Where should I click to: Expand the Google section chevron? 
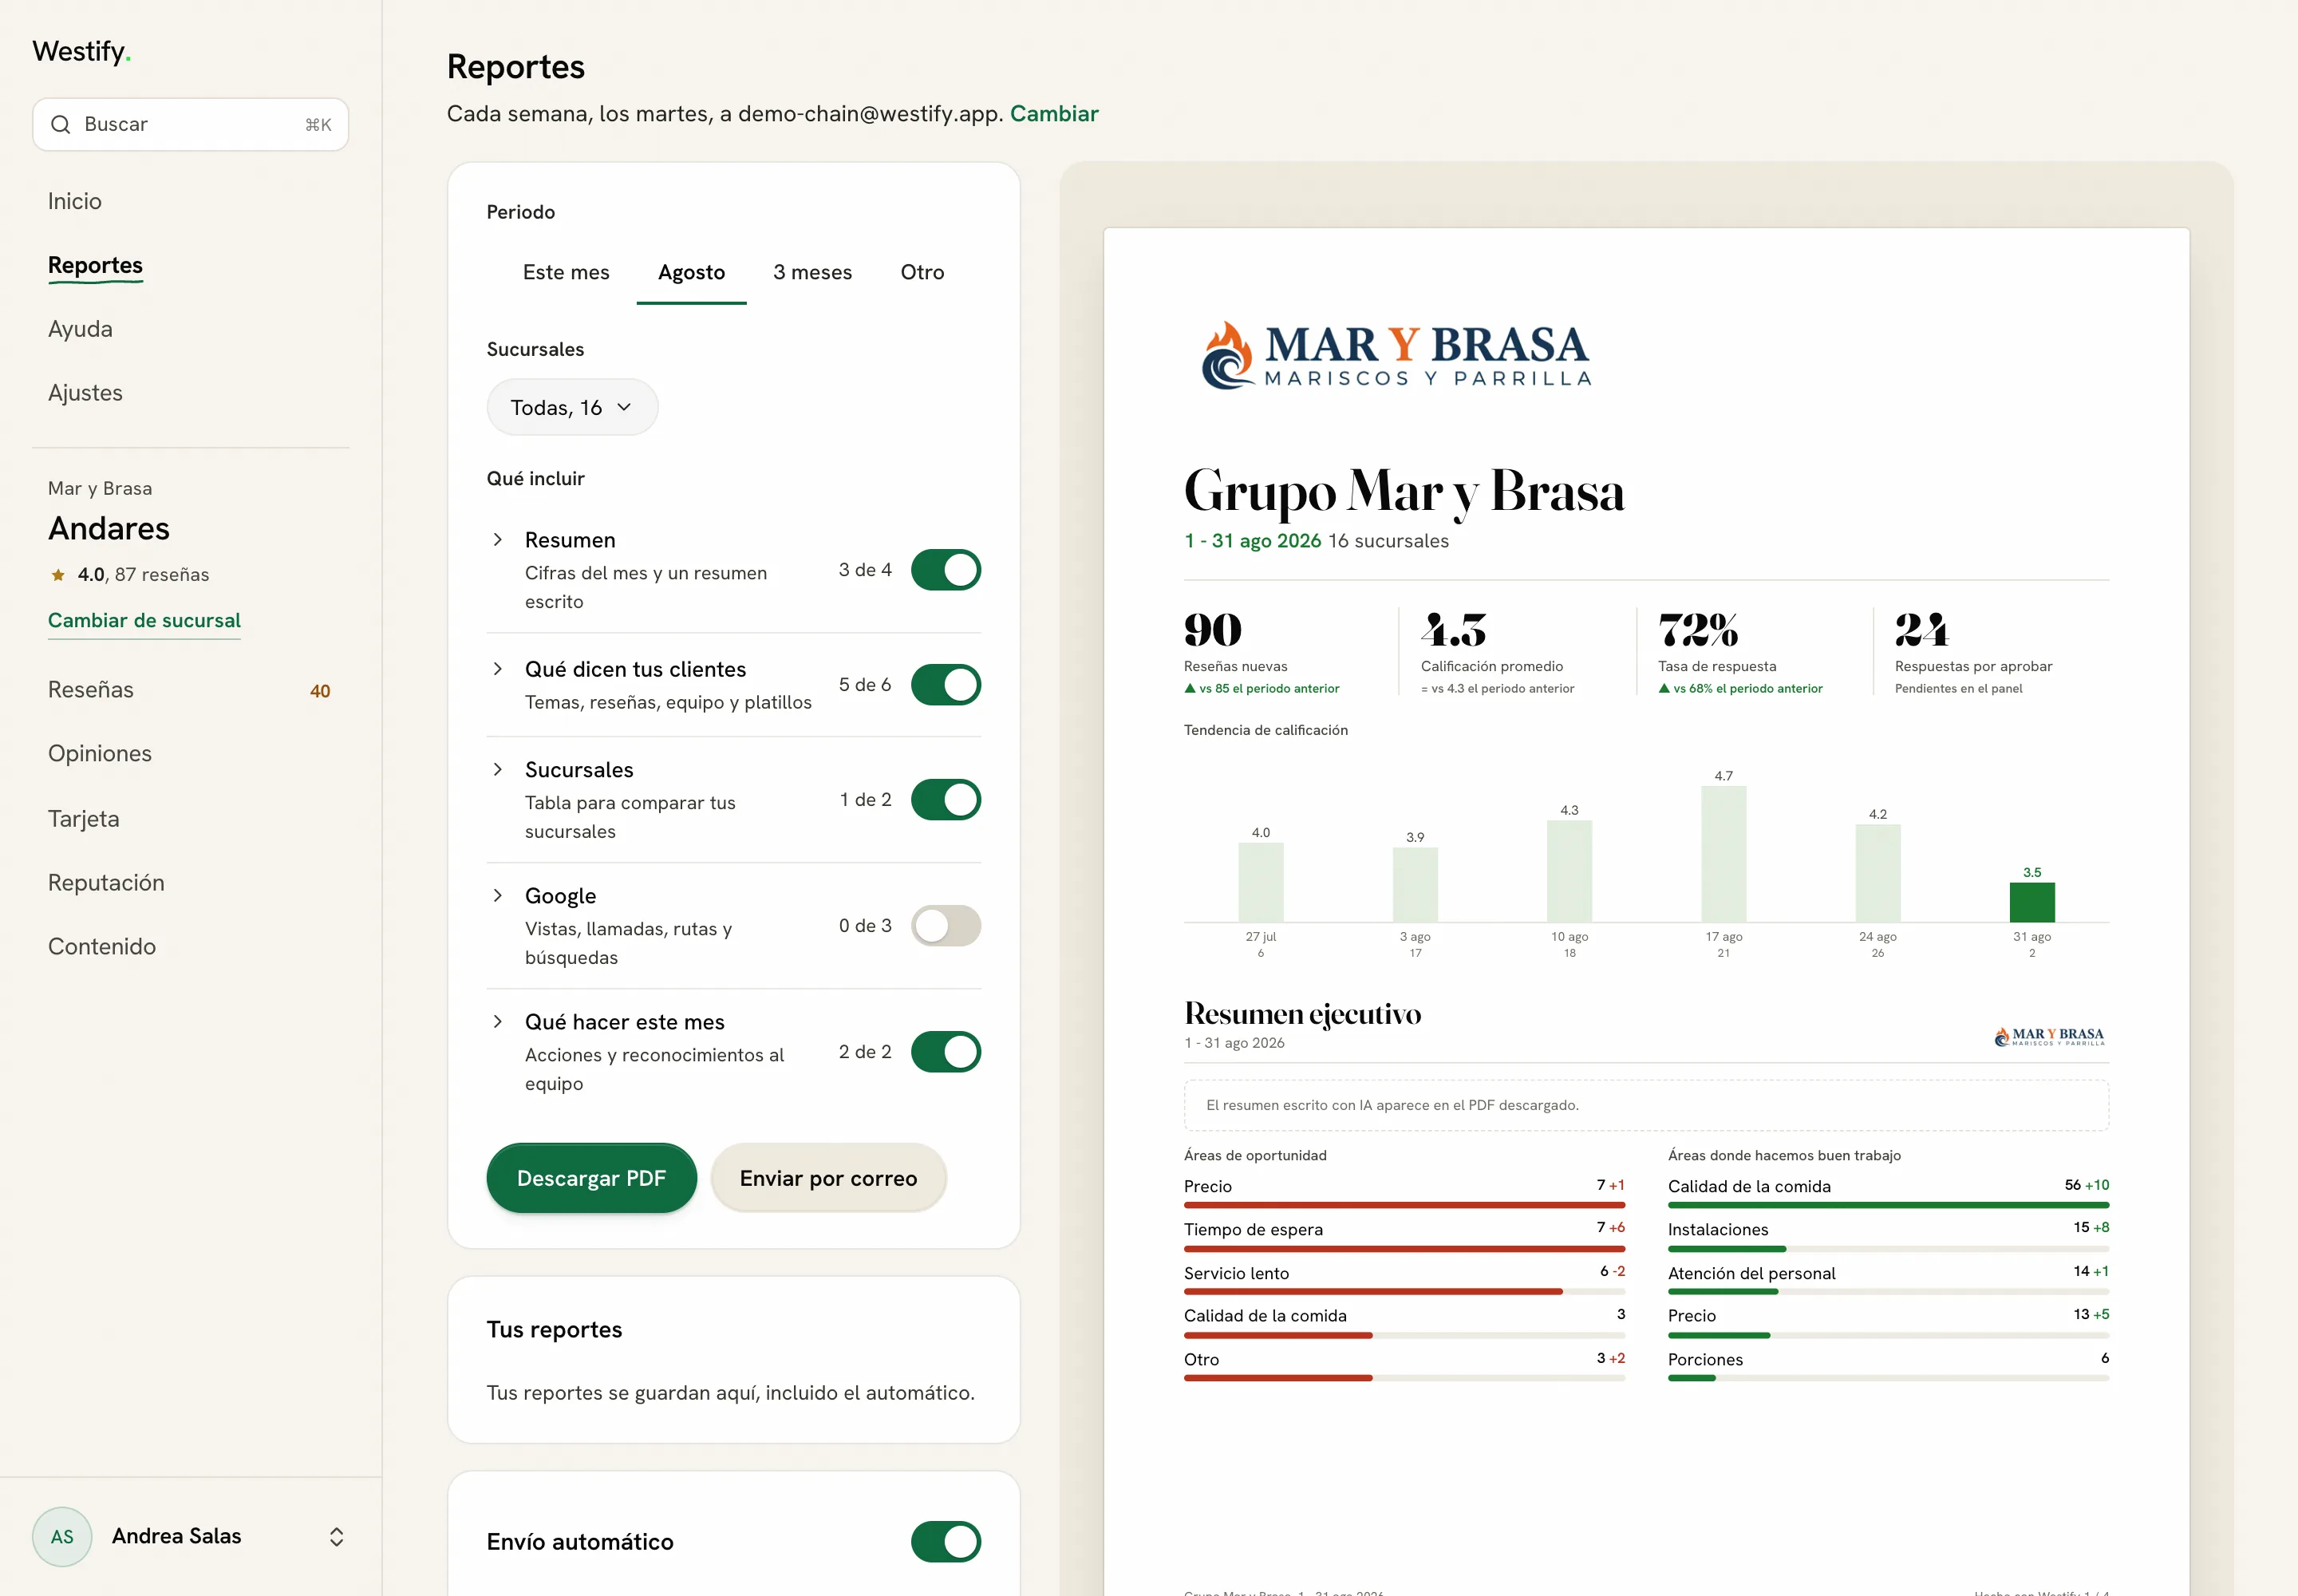498,896
